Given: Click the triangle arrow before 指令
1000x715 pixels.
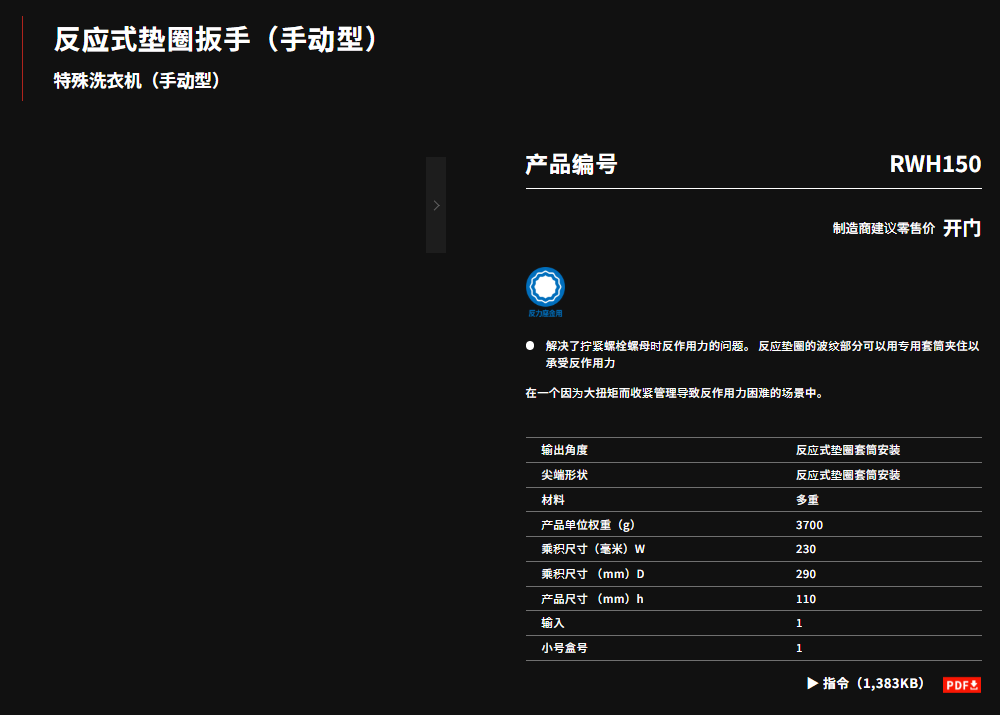Looking at the screenshot, I should (812, 683).
